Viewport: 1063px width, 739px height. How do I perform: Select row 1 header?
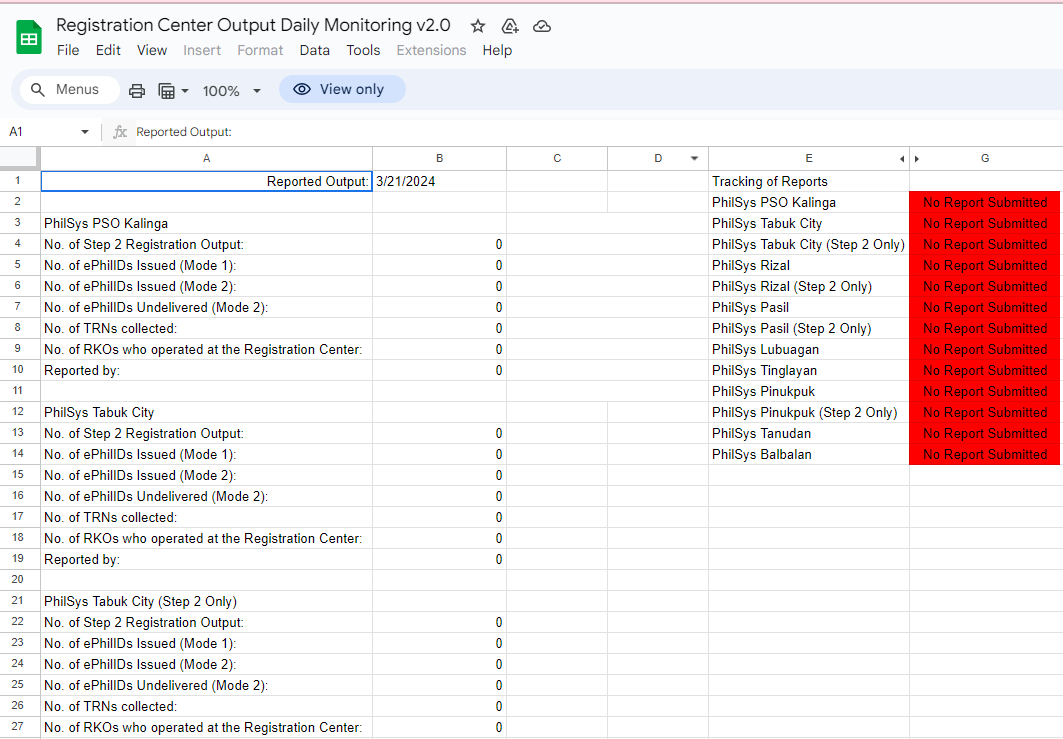[x=19, y=181]
